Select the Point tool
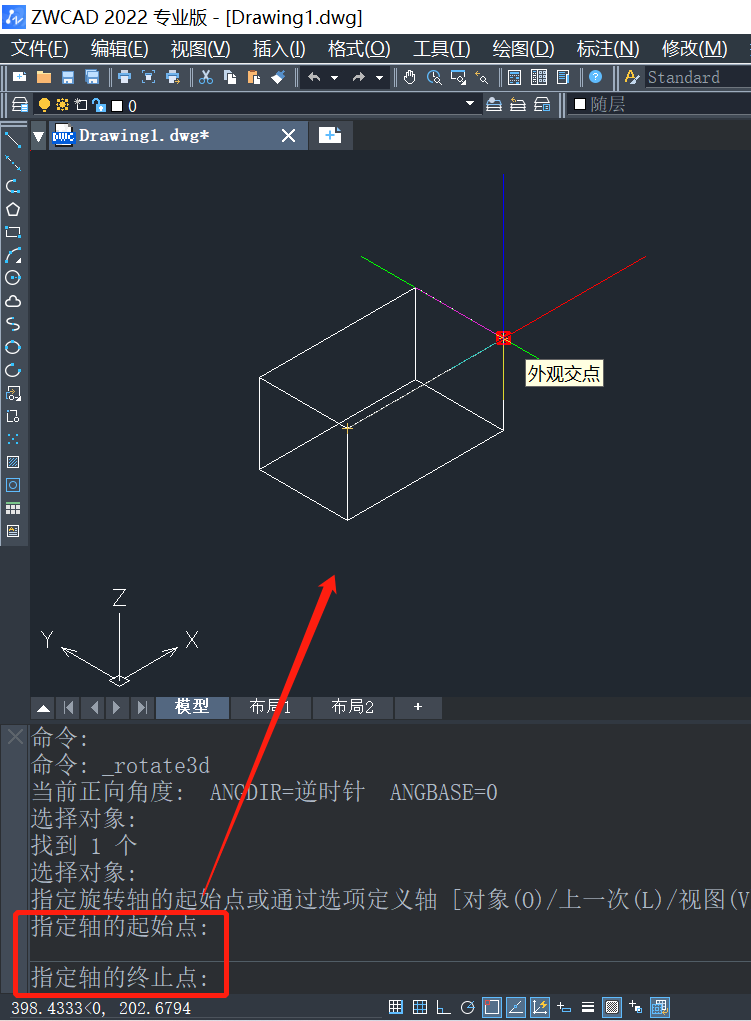Image resolution: width=751 pixels, height=1021 pixels. click(x=13, y=439)
